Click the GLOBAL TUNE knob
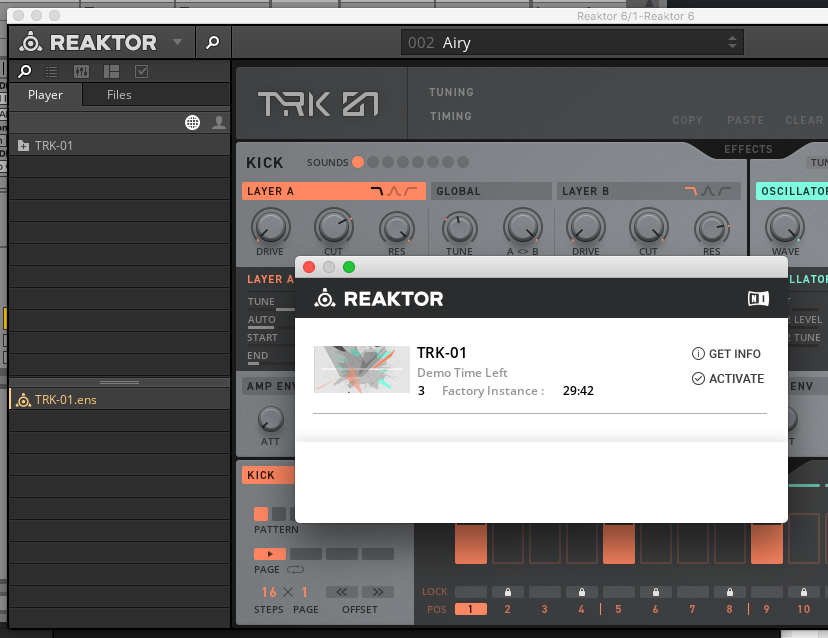 (x=459, y=228)
